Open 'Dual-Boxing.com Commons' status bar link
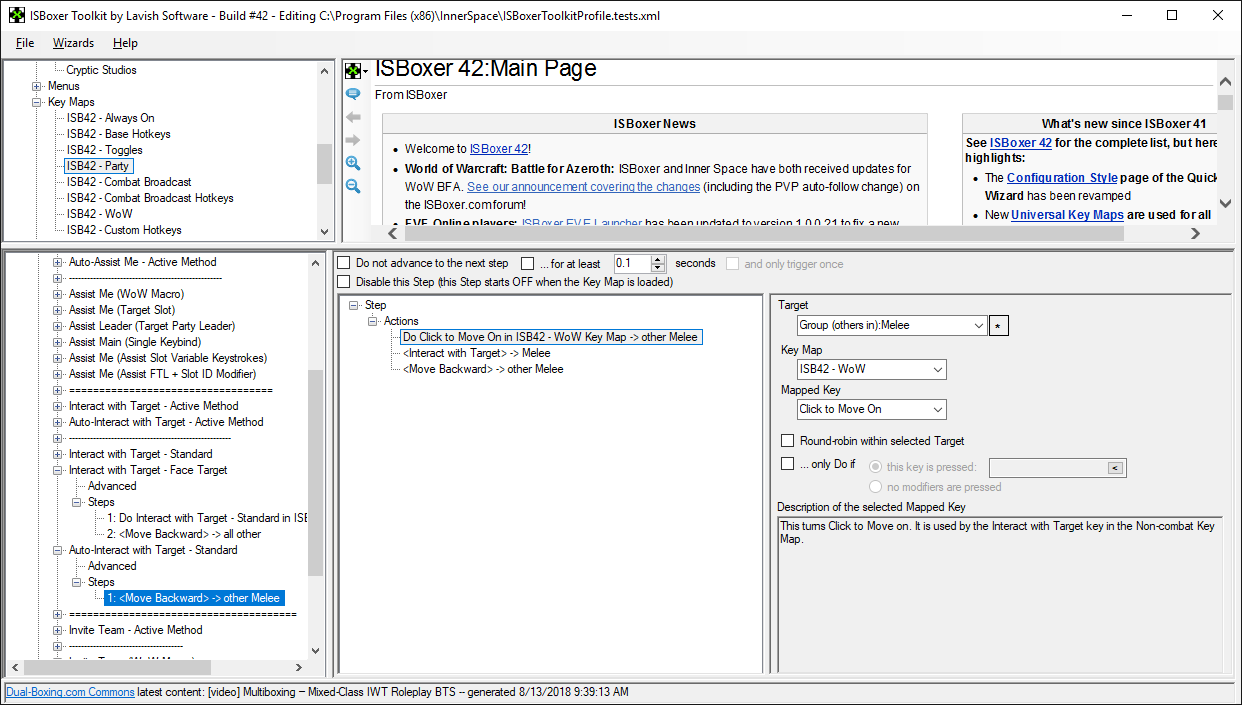 [x=70, y=692]
